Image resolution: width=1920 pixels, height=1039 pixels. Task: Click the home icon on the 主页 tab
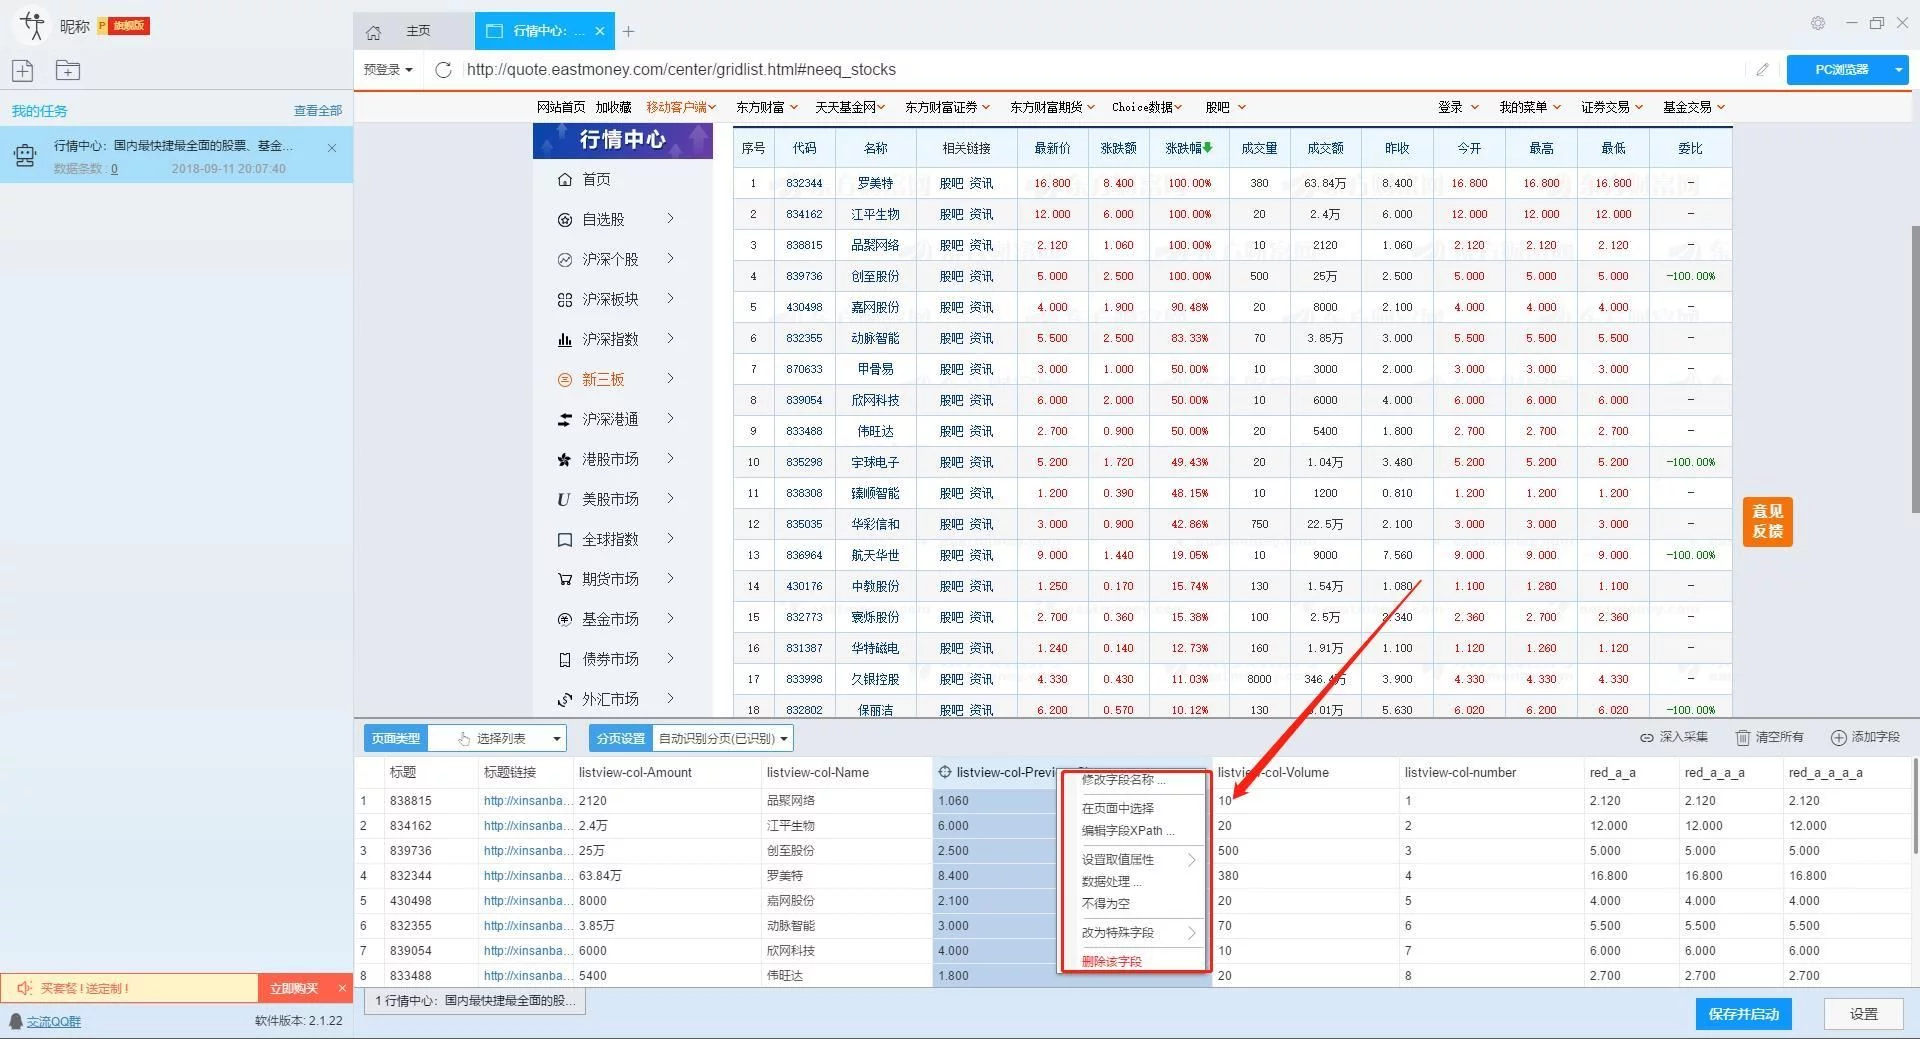pos(374,32)
